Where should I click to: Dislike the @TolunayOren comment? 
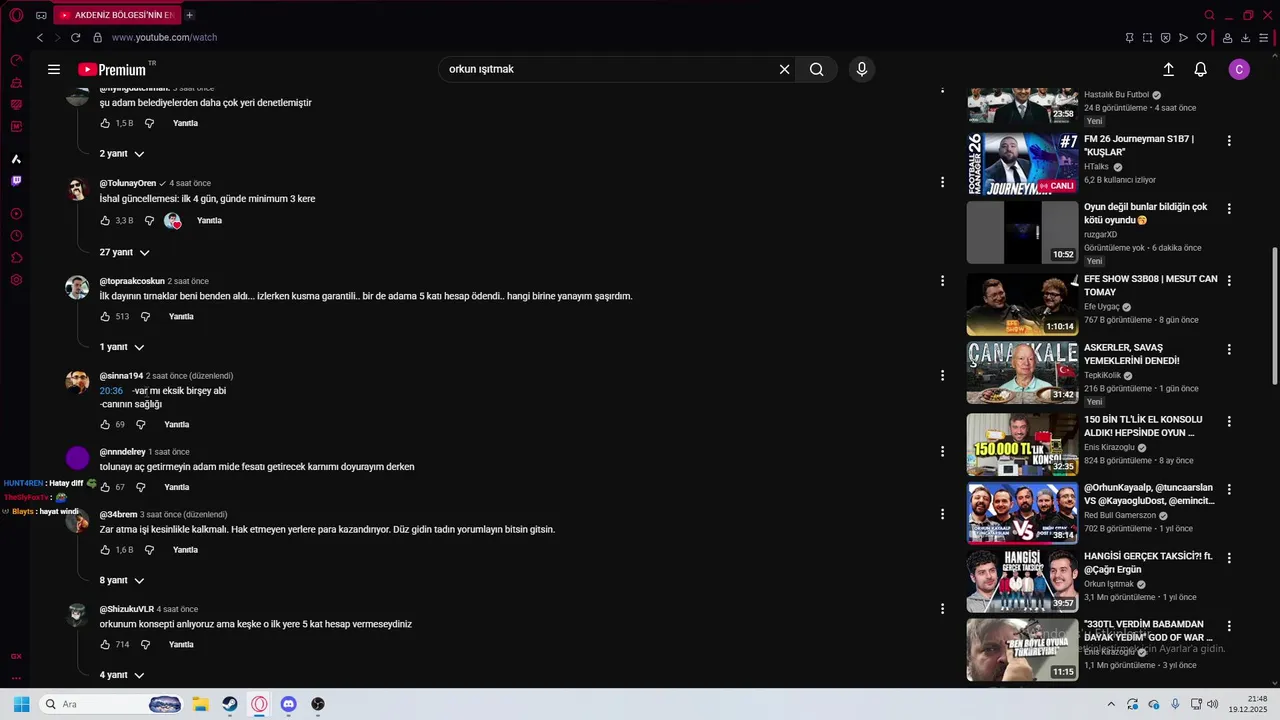[149, 221]
